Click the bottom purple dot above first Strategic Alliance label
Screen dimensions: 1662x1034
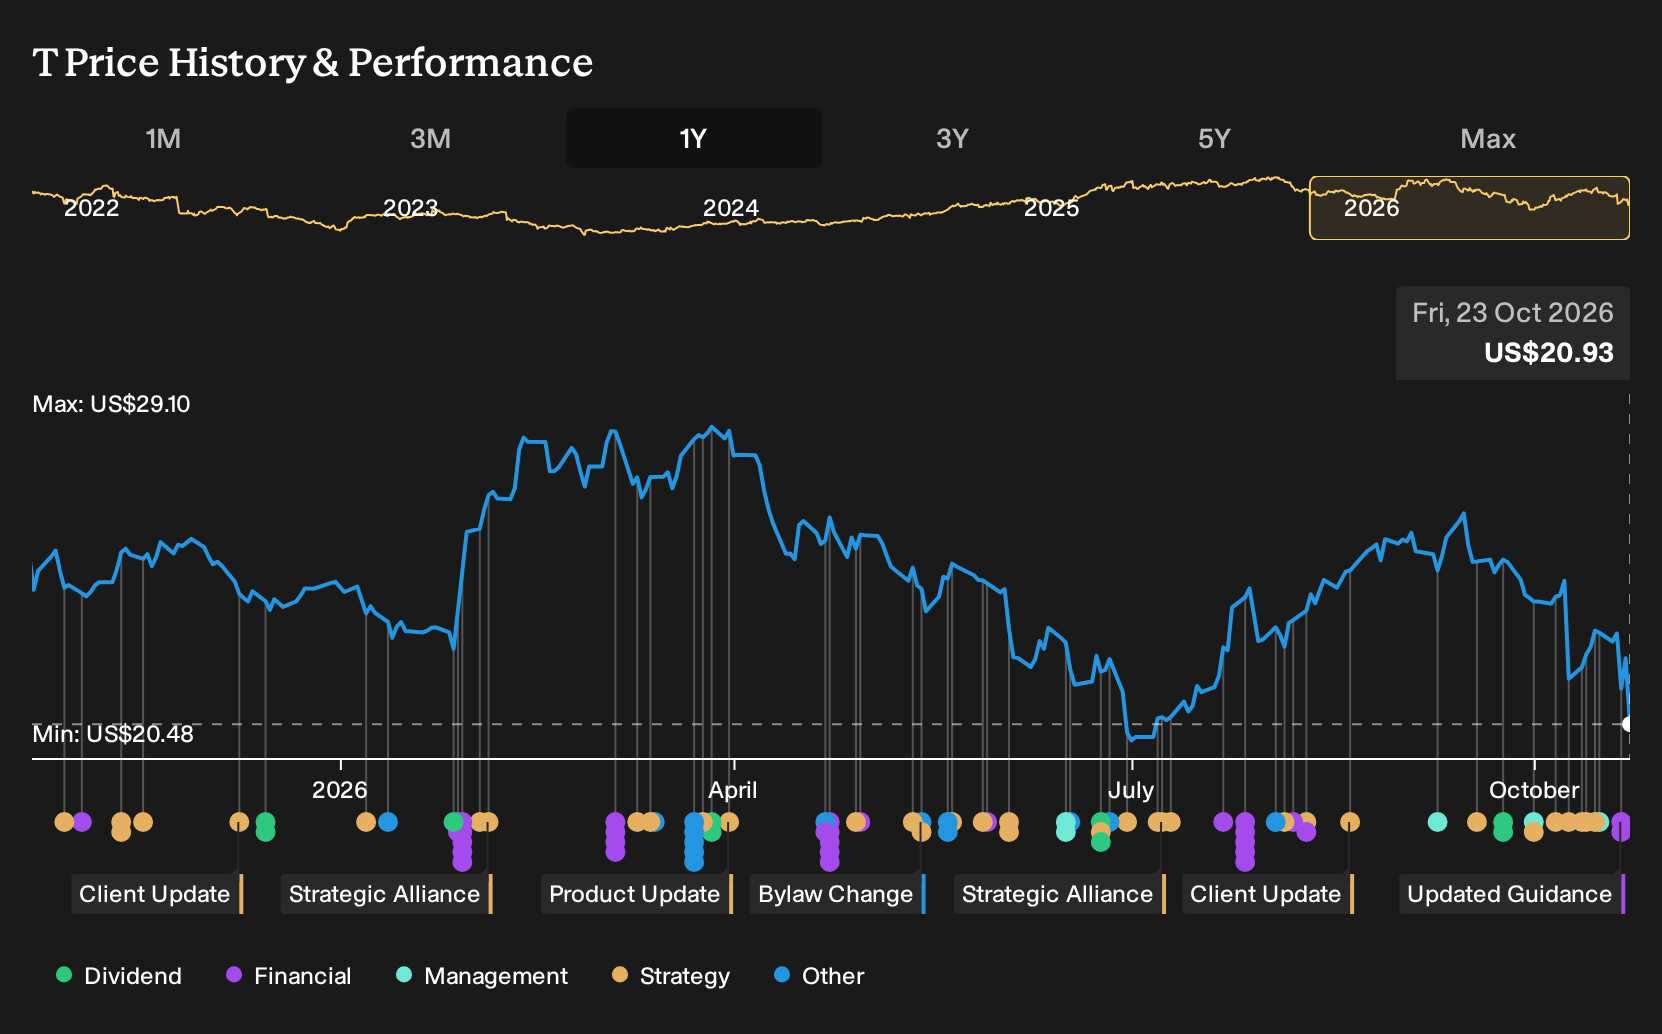pyautogui.click(x=462, y=862)
